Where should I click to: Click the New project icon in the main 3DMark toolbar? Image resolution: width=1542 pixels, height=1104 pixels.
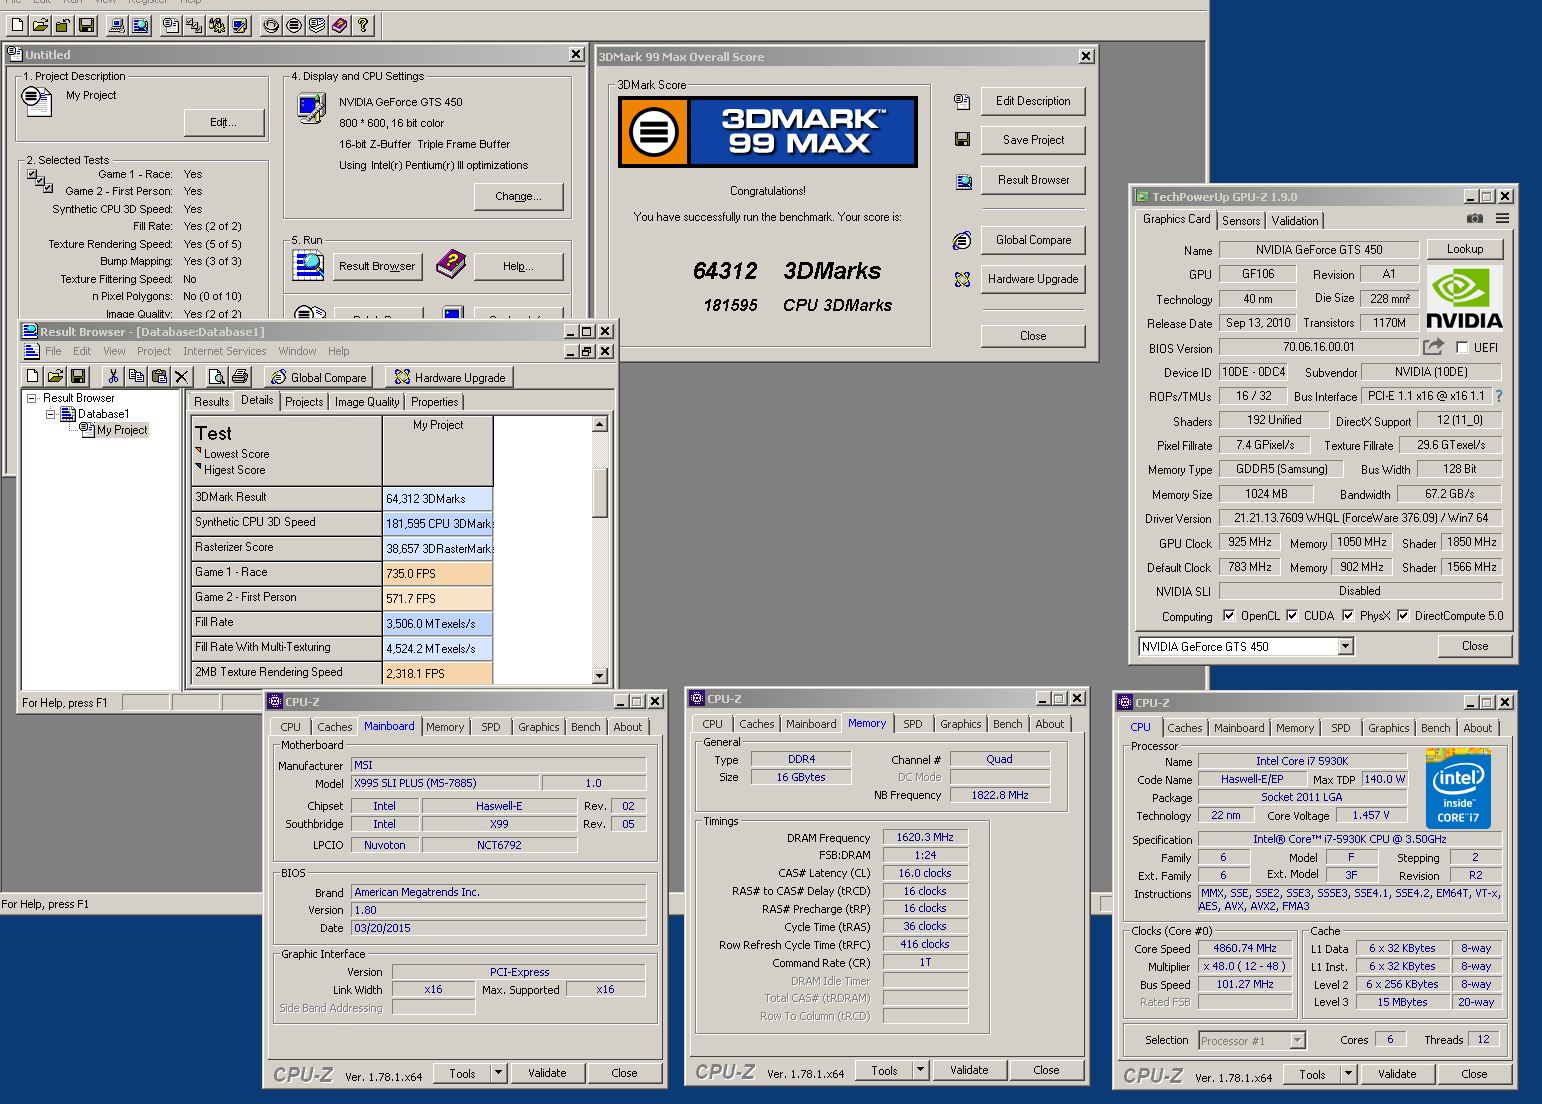[x=18, y=25]
